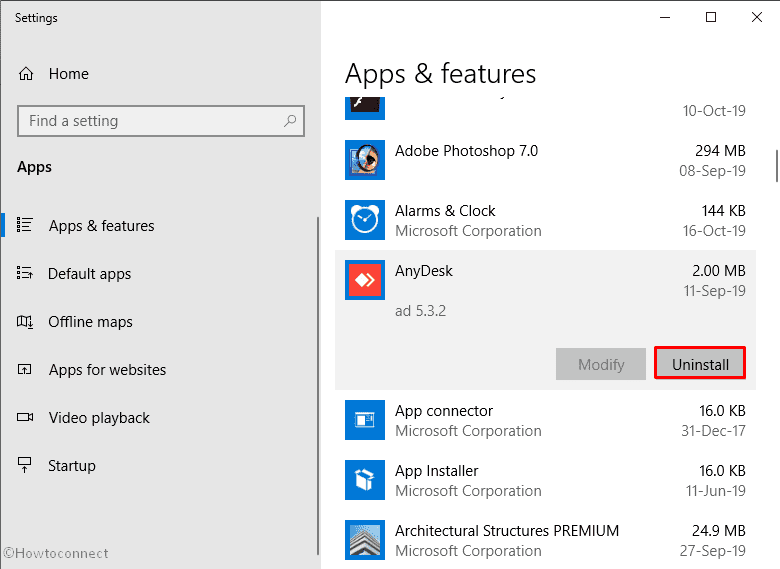Click the AnyDesk app name

point(424,271)
